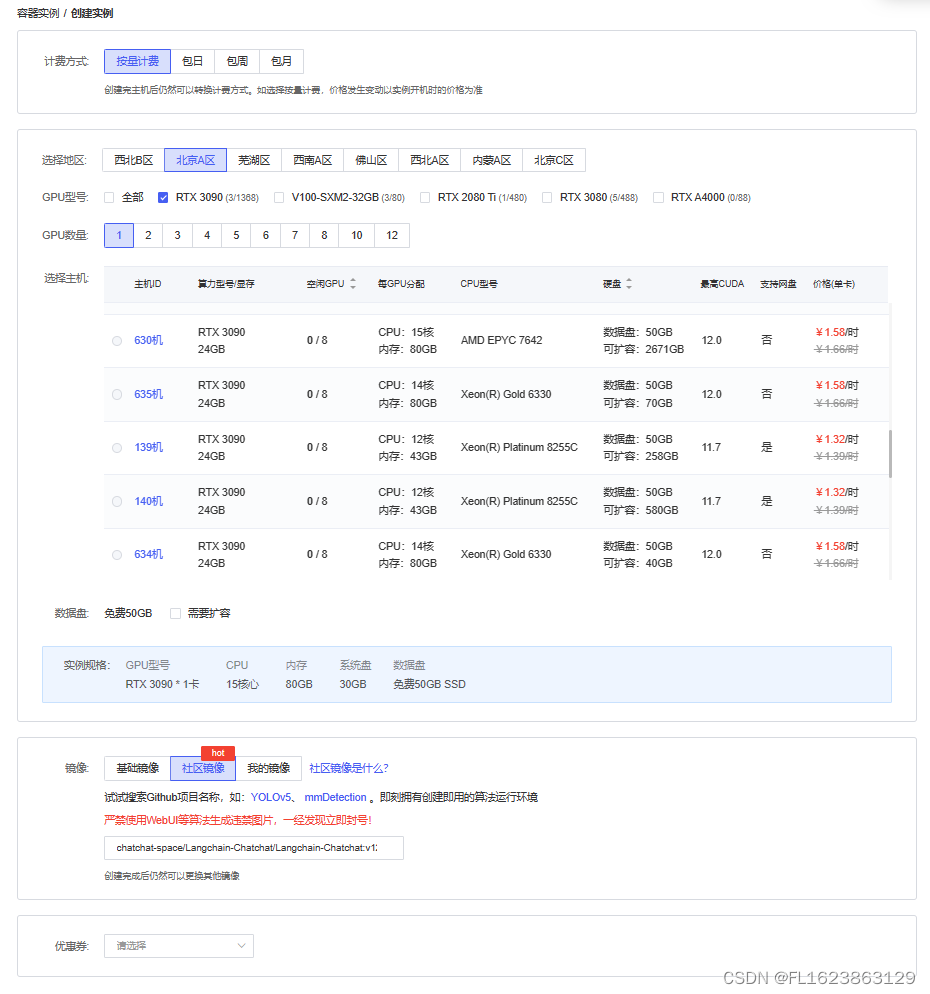Image resolution: width=930 pixels, height=994 pixels.
Task: Enable the RTX 2080 Ti GPU checkbox
Action: pyautogui.click(x=424, y=197)
